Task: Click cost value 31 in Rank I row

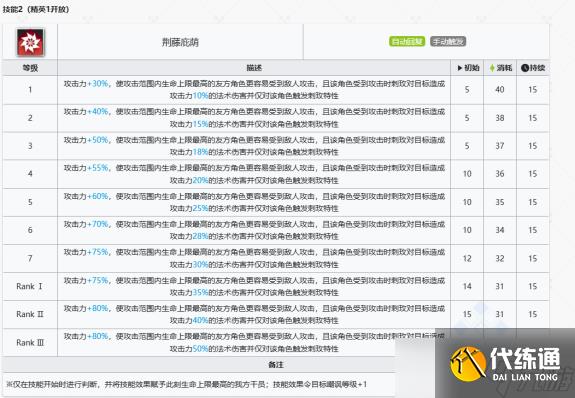Action: 500,286
